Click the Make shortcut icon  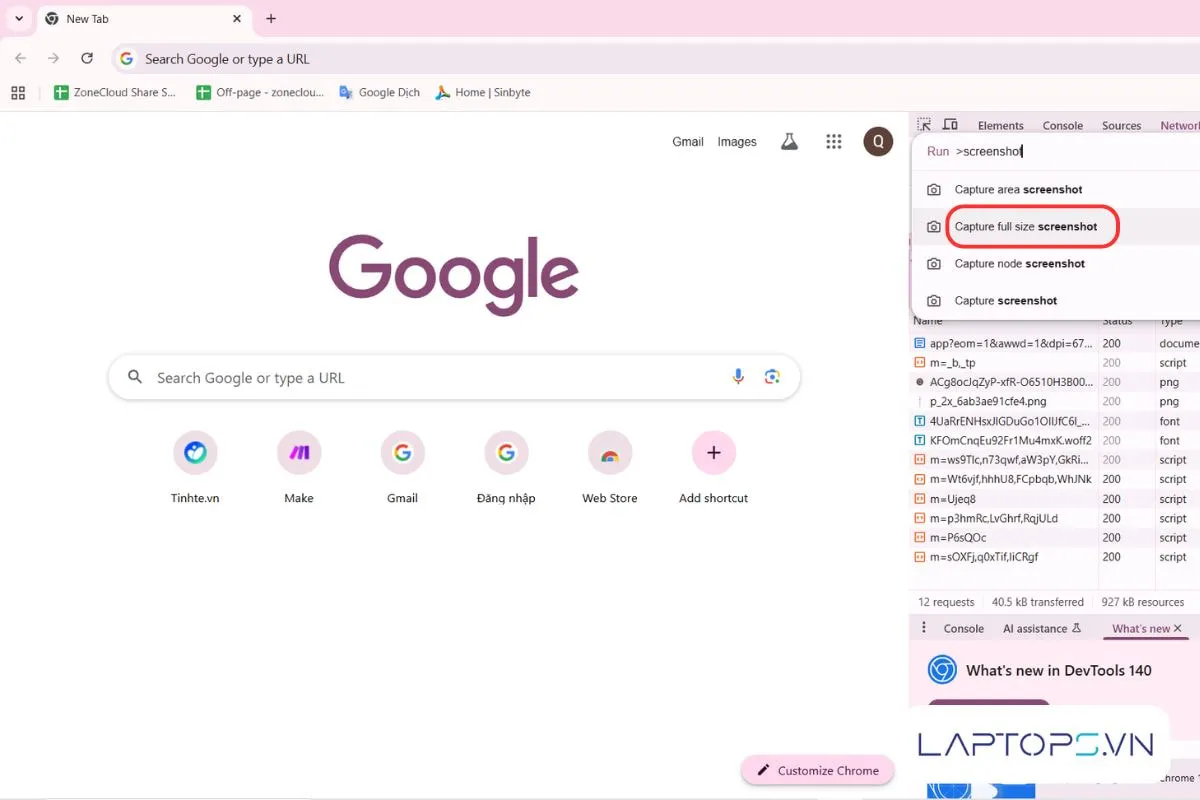pos(298,452)
